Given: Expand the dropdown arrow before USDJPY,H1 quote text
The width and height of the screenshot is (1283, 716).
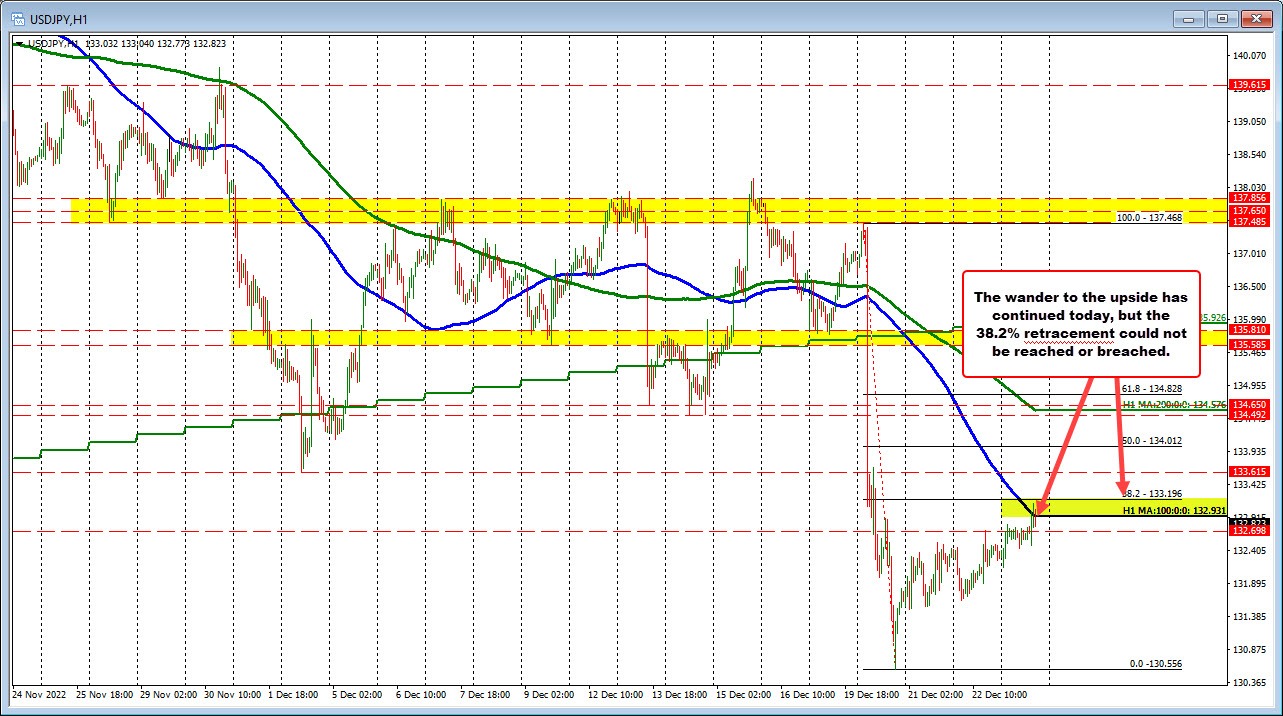Looking at the screenshot, I should pyautogui.click(x=21, y=43).
